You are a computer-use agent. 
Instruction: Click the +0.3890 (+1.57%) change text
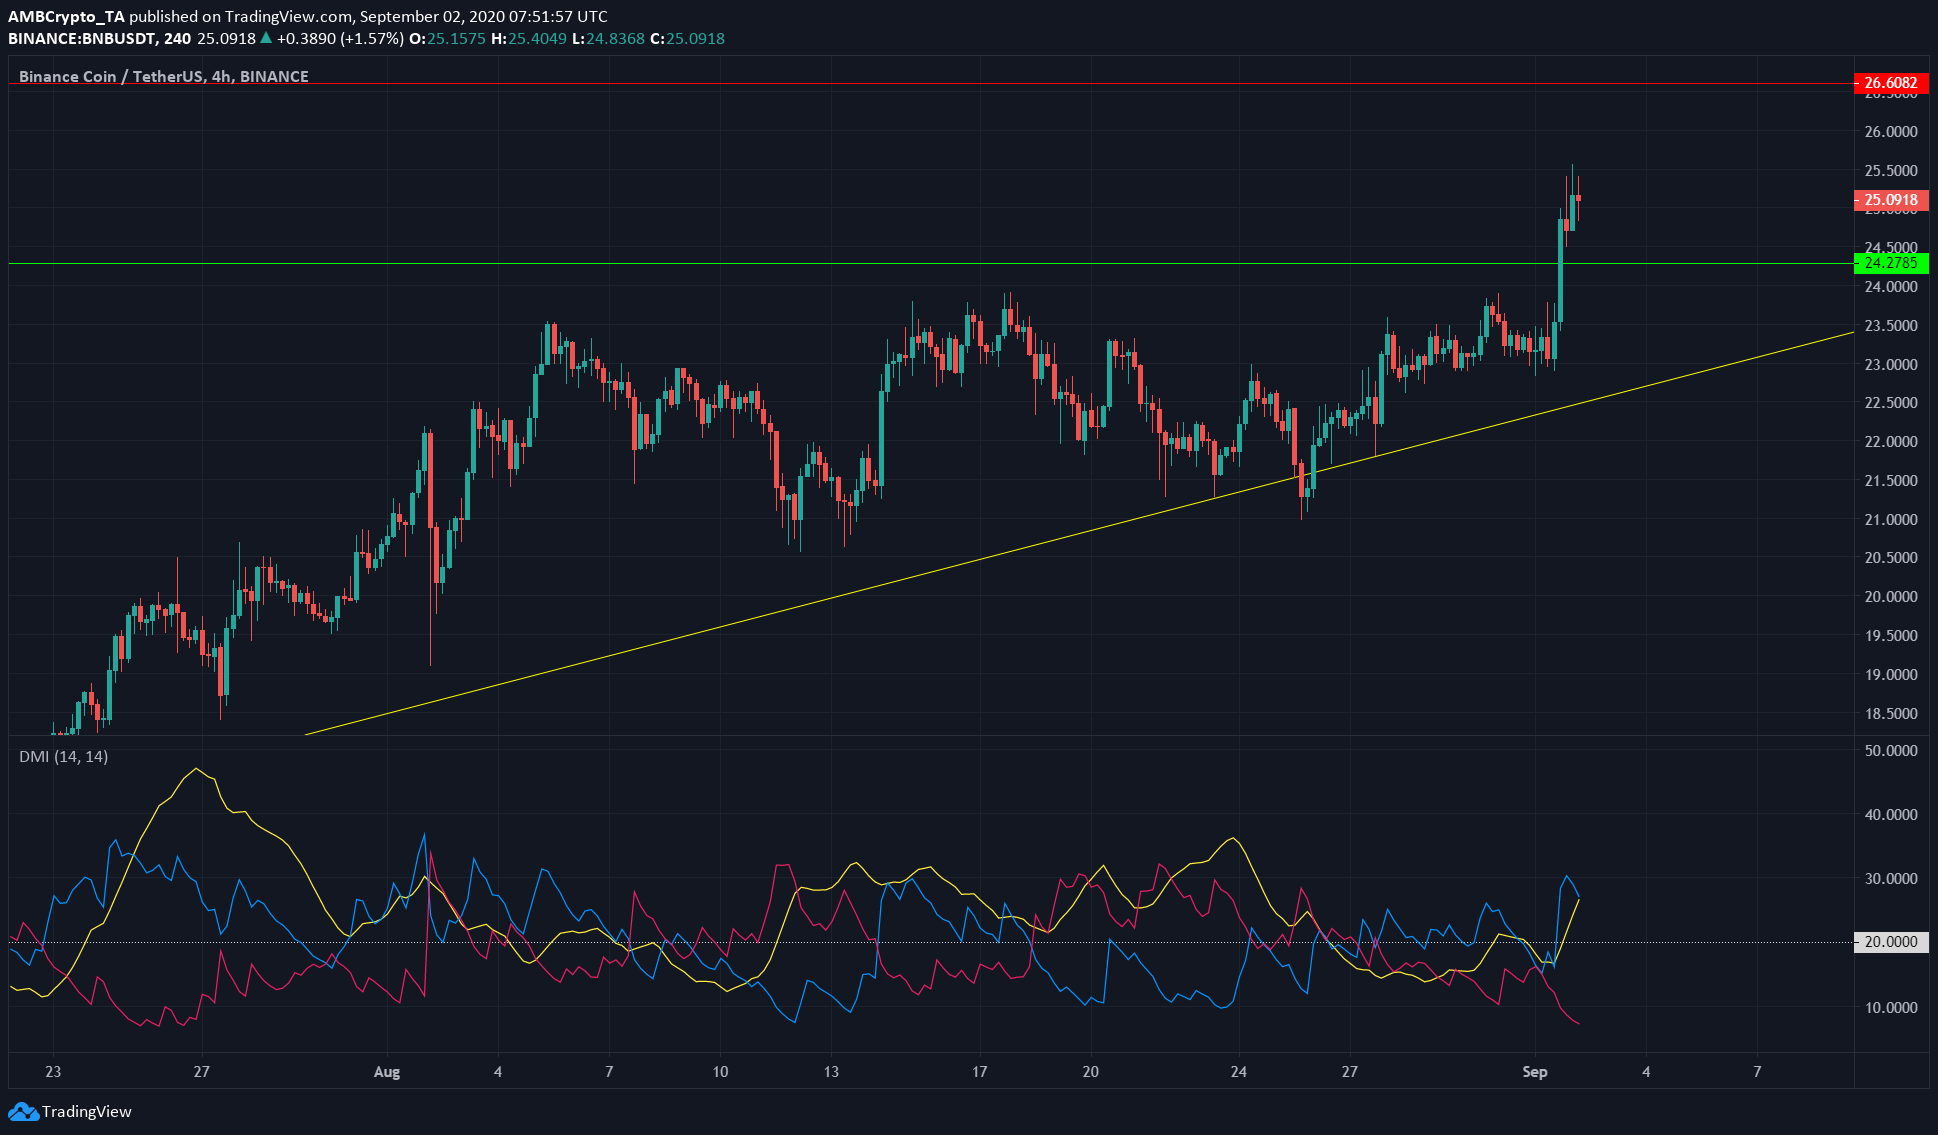341,39
